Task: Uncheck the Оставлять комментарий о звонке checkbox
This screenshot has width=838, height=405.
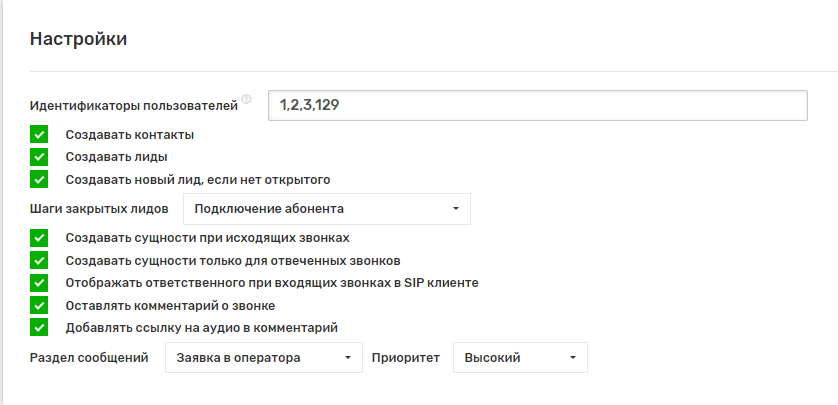Action: coord(39,305)
